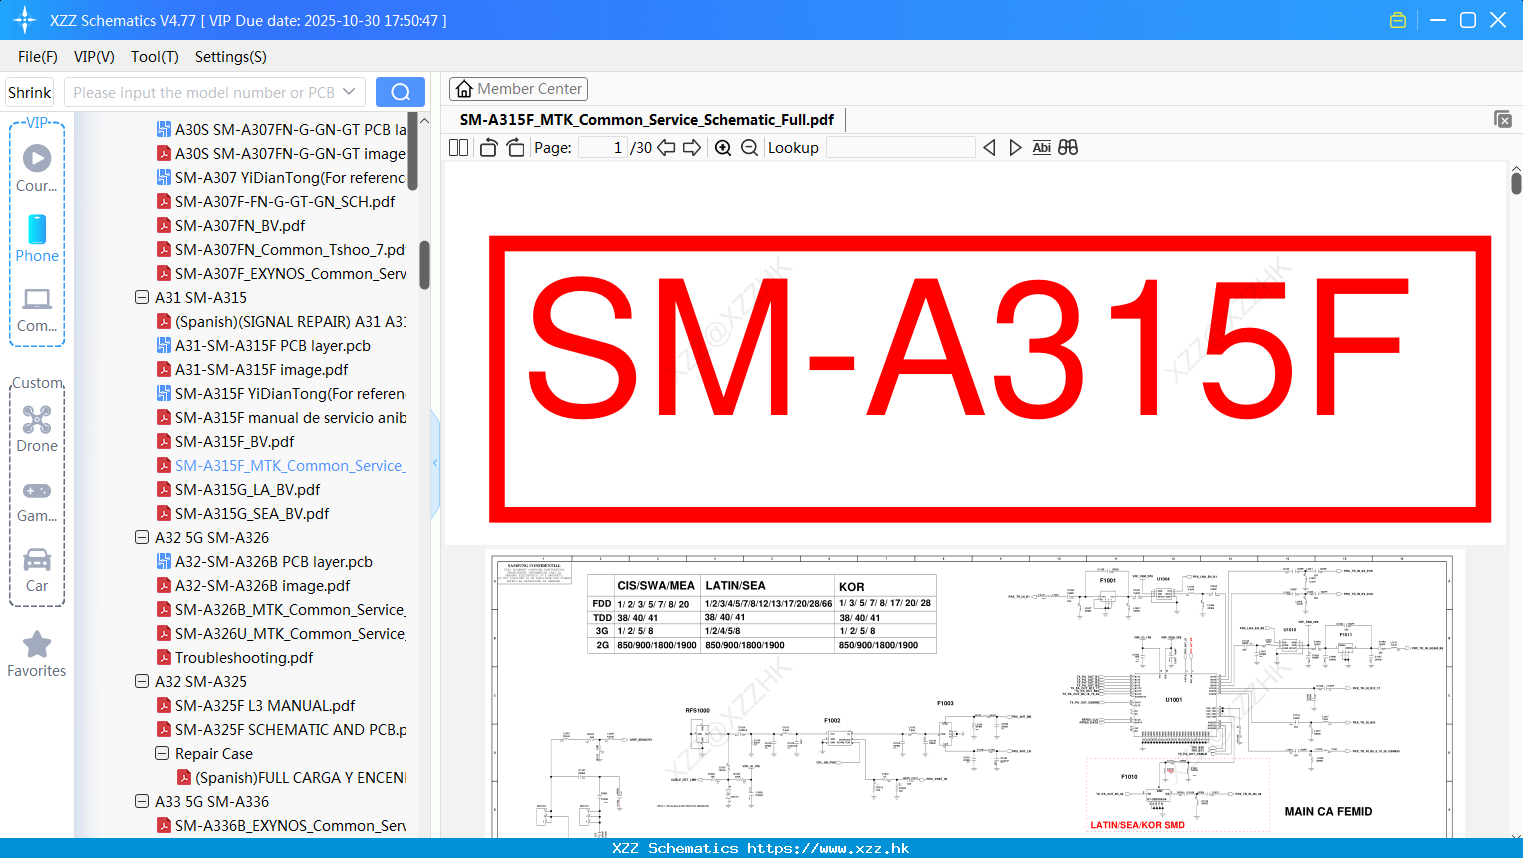Open A31-SM-A315F image.pdf
This screenshot has height=858, width=1523.
pyautogui.click(x=253, y=369)
